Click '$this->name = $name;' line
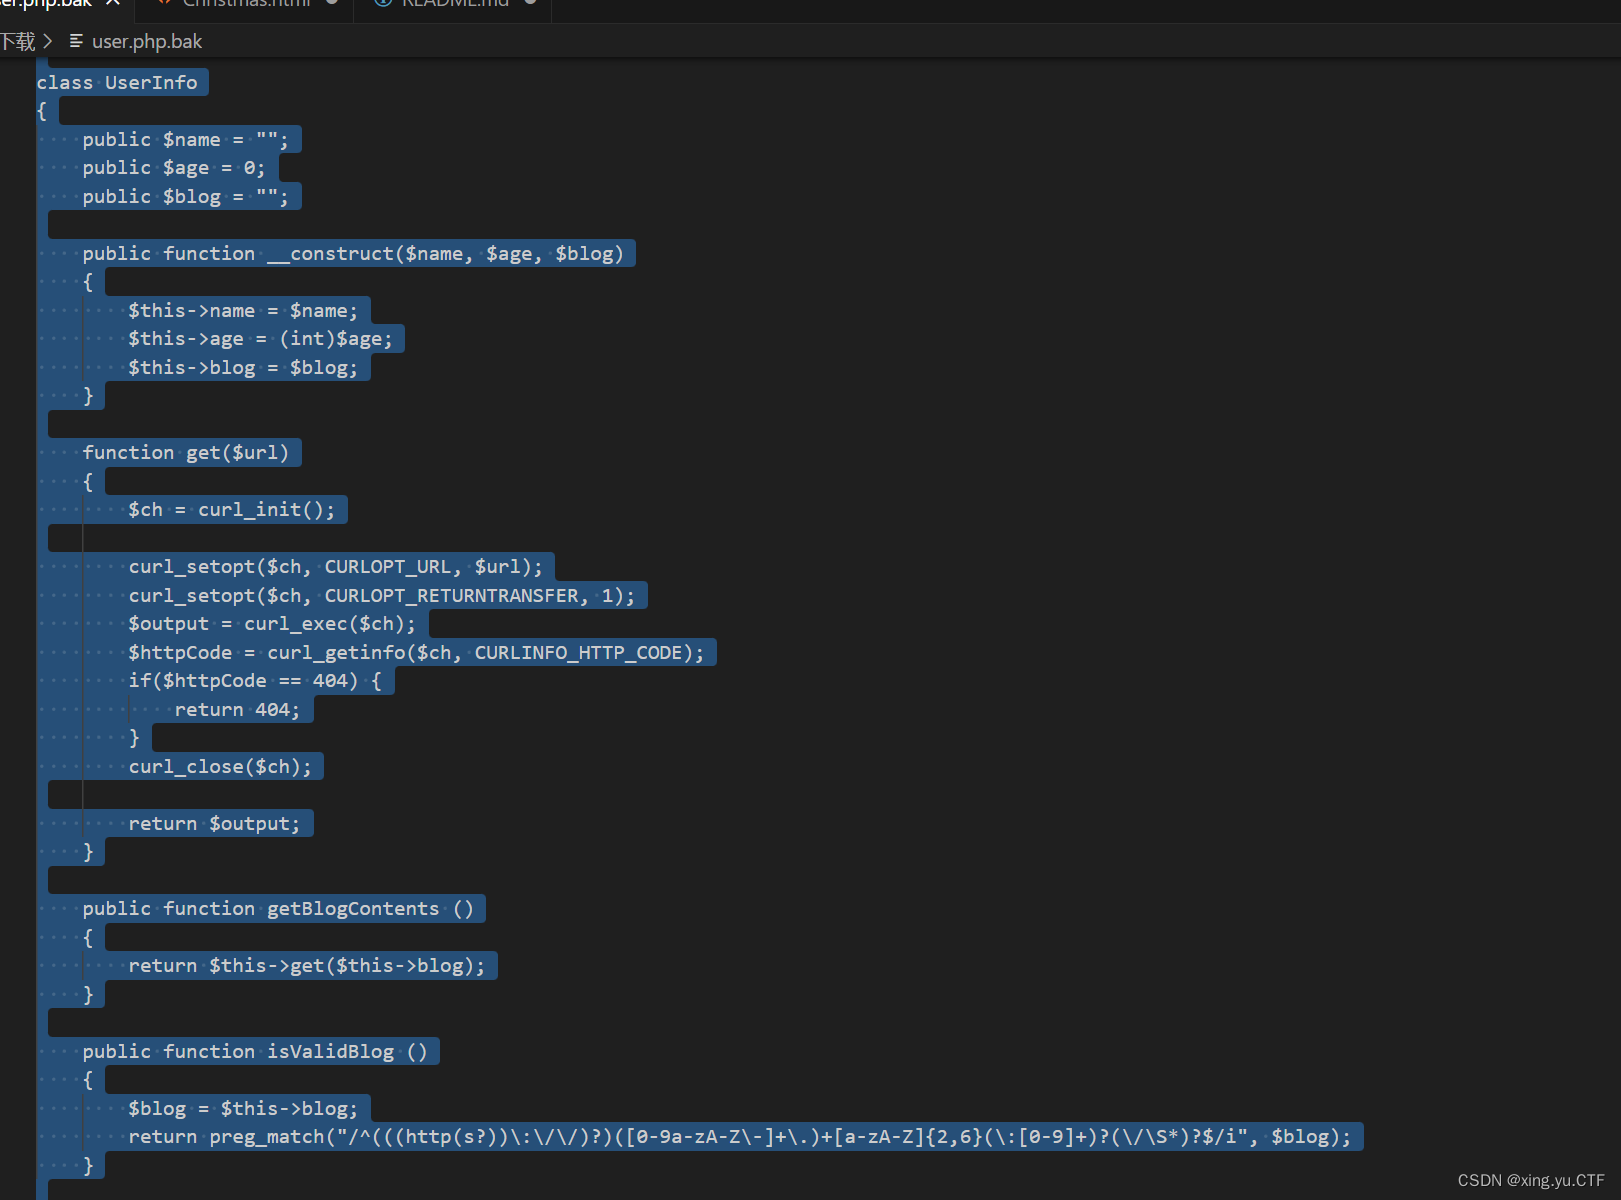 point(243,311)
